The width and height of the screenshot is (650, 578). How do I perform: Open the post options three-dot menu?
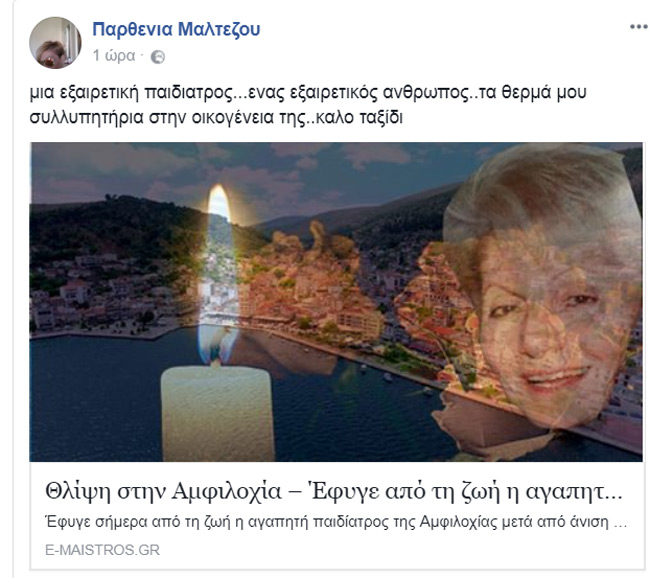point(639,27)
